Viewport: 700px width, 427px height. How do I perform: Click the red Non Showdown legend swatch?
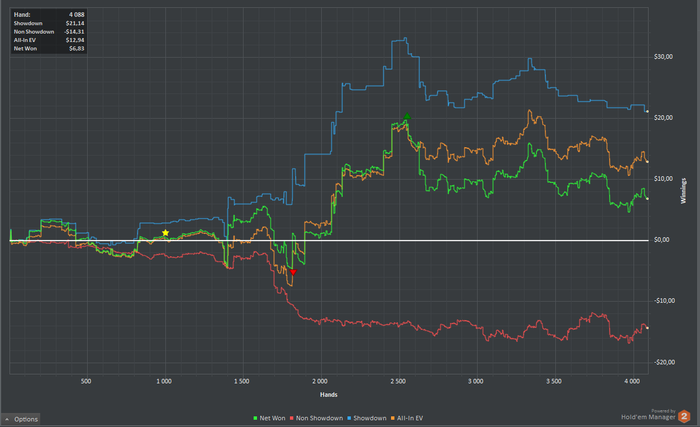point(292,419)
